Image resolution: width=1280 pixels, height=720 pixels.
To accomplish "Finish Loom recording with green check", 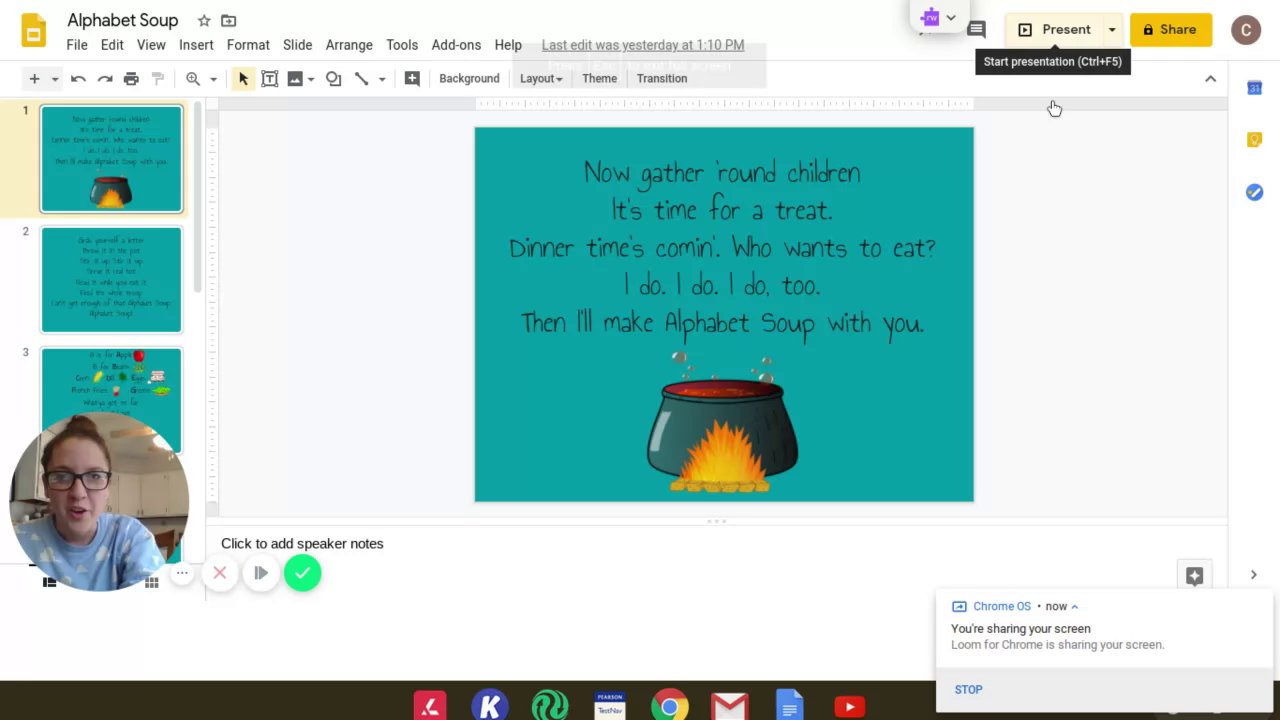I will (x=302, y=573).
